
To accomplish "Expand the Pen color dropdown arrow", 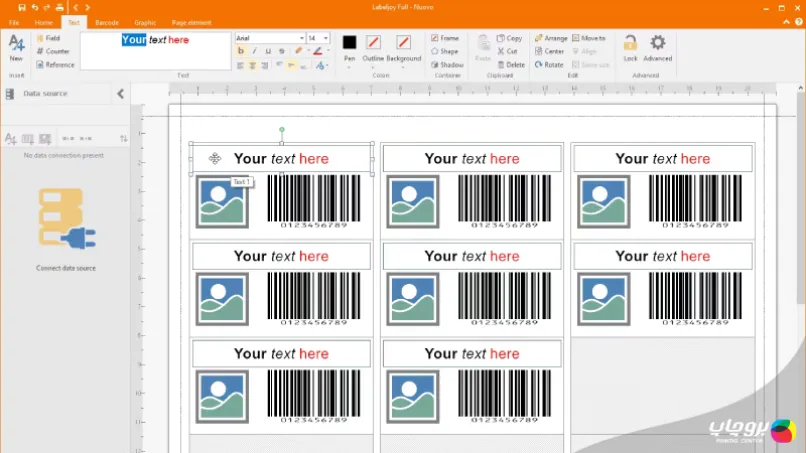I will [x=350, y=67].
